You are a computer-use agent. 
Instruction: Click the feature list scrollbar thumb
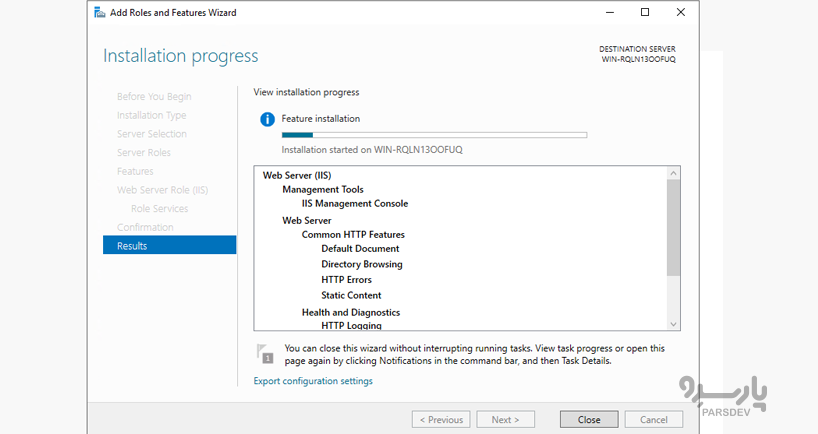click(673, 227)
